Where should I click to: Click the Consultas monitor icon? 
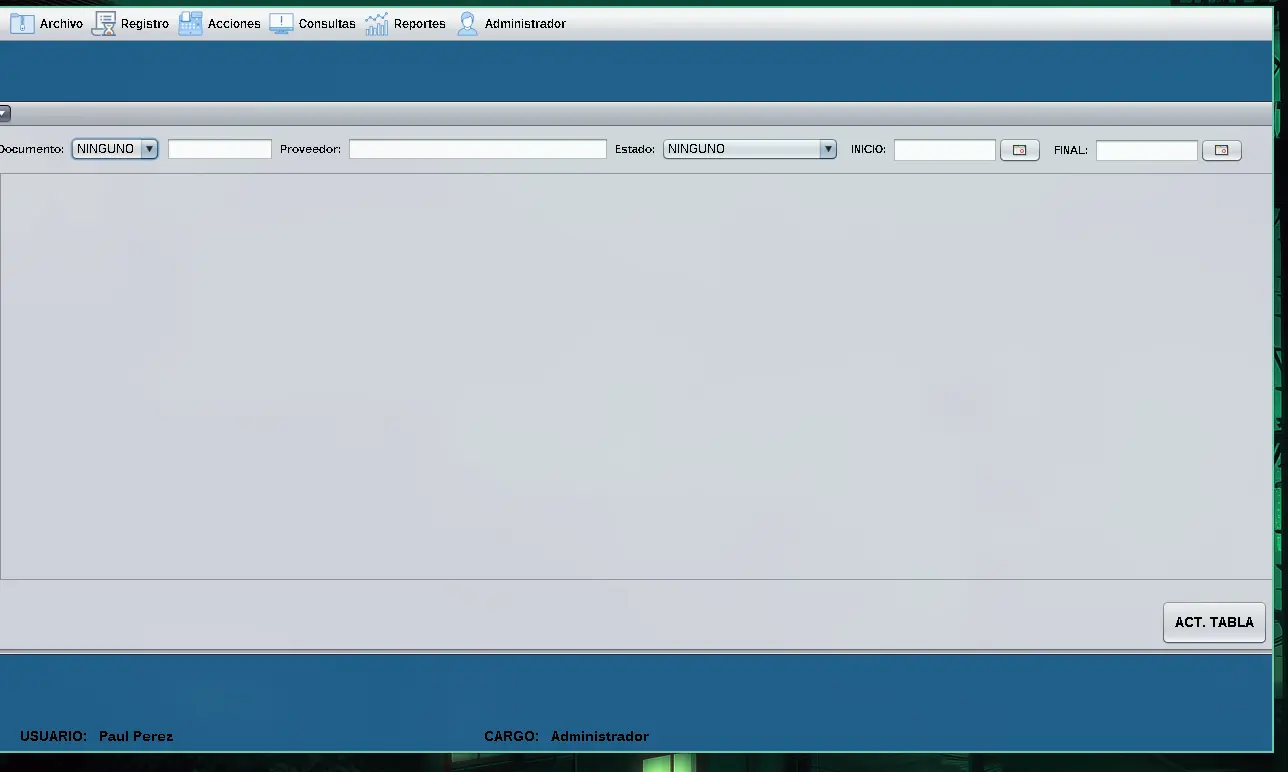[281, 23]
